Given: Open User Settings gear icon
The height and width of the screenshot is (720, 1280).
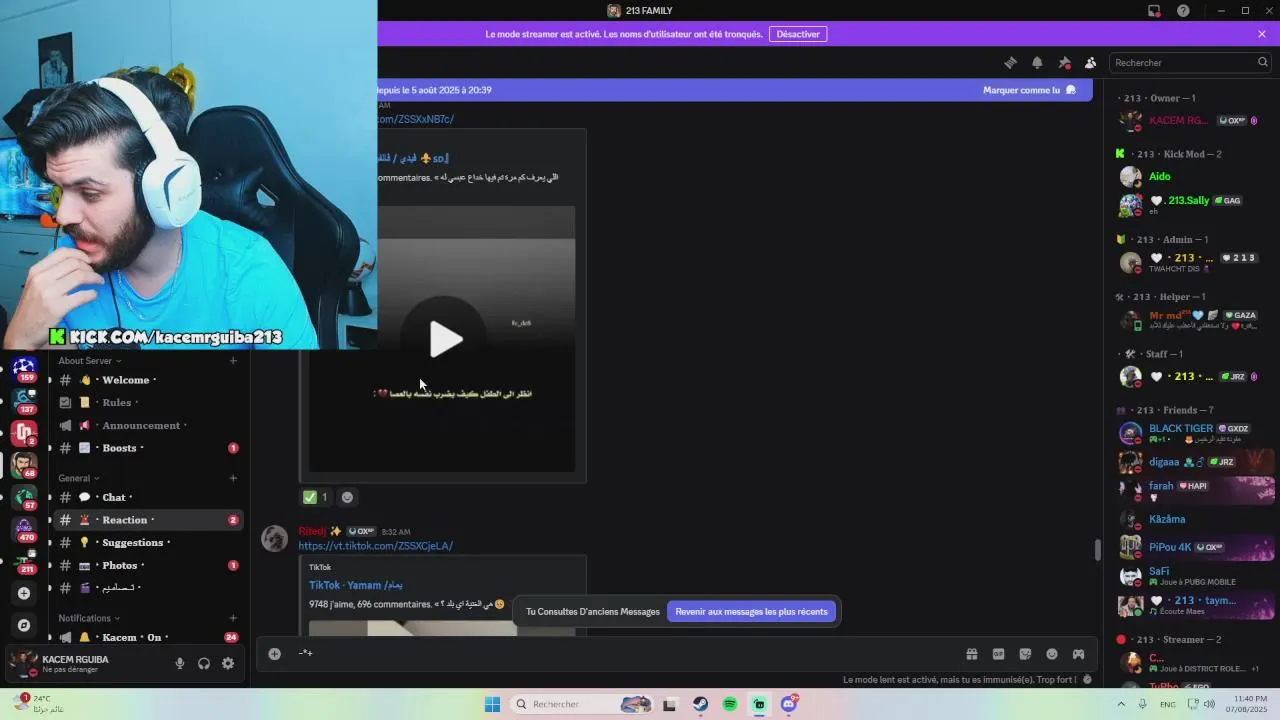Looking at the screenshot, I should 228,663.
